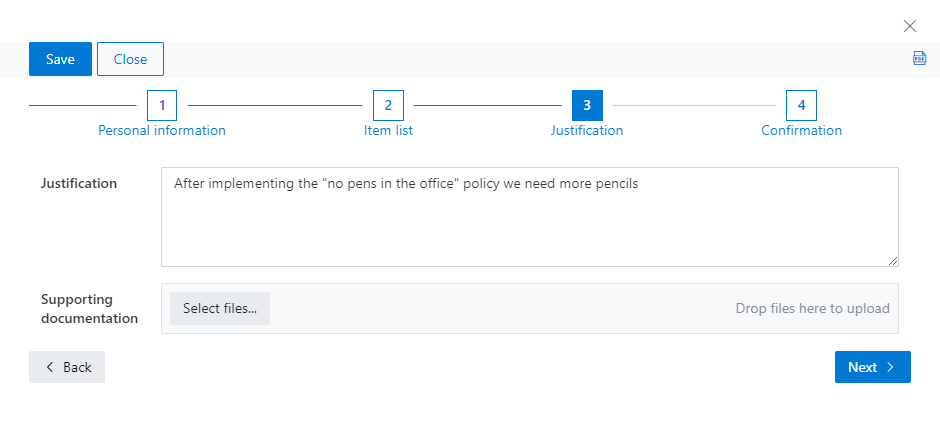Screen dimensions: 940x437
Task: Click the bold Justification field label
Action: coord(79,183)
